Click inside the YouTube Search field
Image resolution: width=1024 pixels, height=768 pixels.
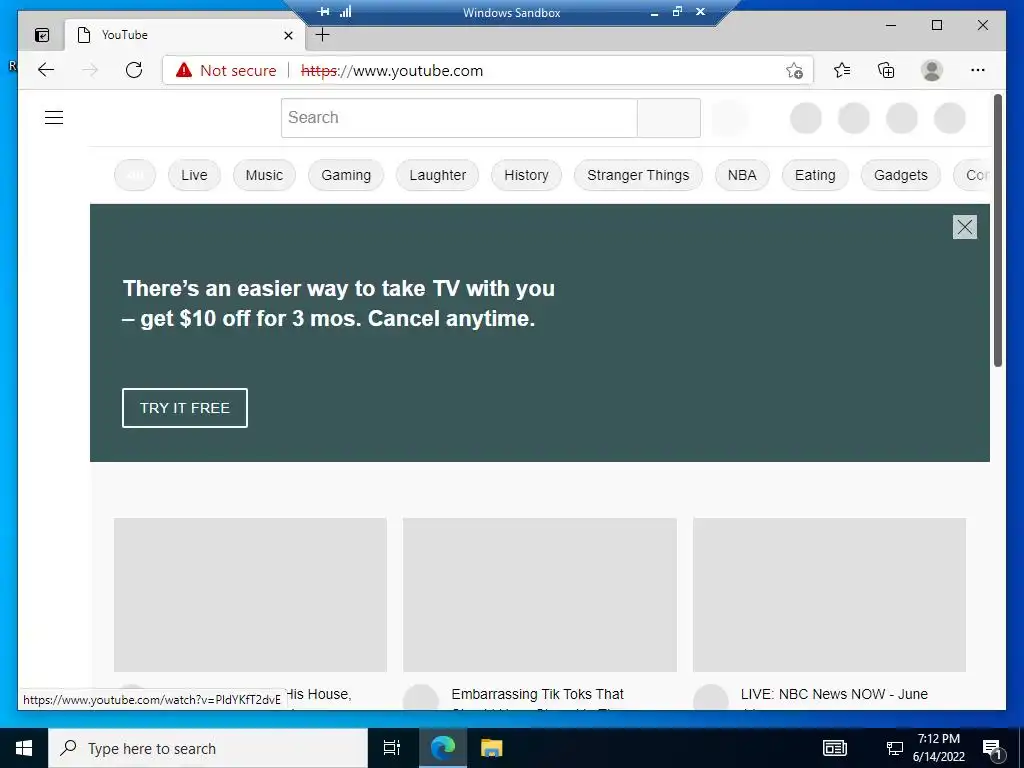[x=459, y=118]
